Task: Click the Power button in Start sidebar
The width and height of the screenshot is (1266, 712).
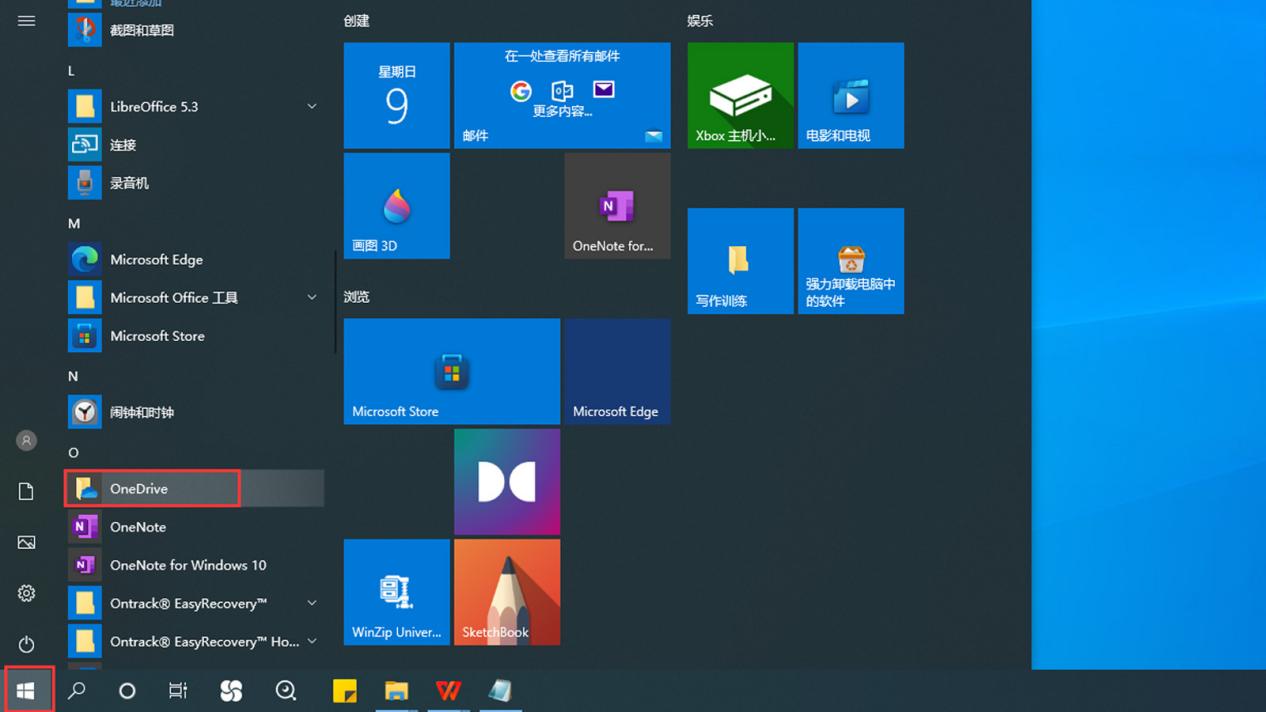Action: (26, 644)
